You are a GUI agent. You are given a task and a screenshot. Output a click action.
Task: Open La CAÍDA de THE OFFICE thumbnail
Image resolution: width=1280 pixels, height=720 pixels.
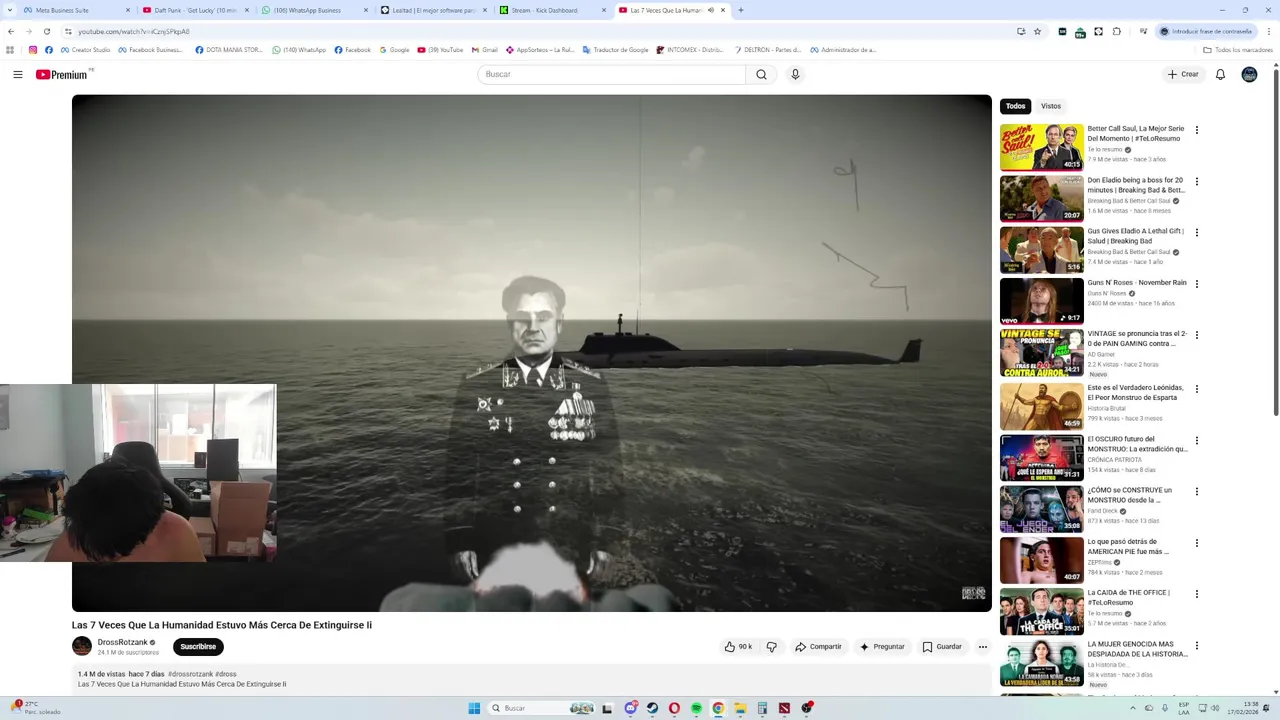1042,611
